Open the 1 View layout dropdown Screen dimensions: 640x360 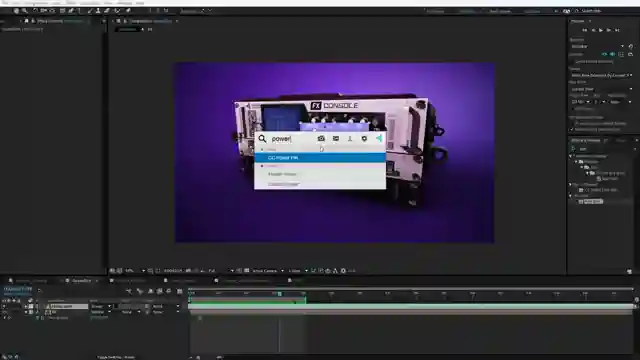click(298, 271)
